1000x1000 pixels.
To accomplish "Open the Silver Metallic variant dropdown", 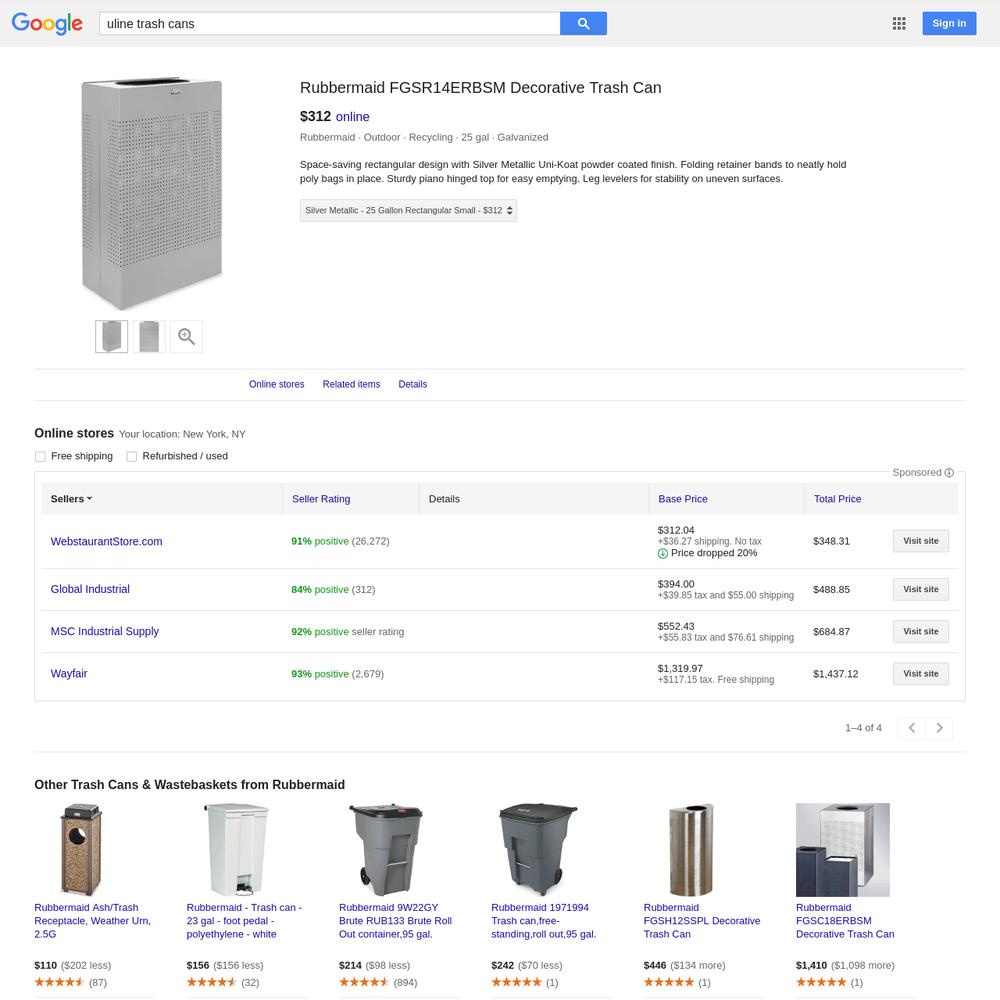I will click(408, 210).
